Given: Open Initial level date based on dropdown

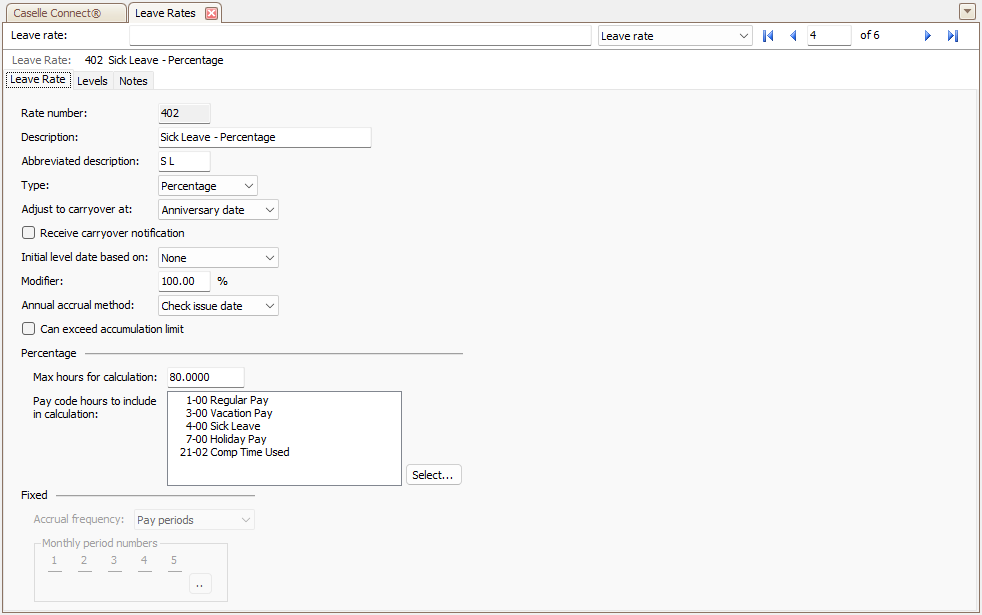Looking at the screenshot, I should [218, 257].
